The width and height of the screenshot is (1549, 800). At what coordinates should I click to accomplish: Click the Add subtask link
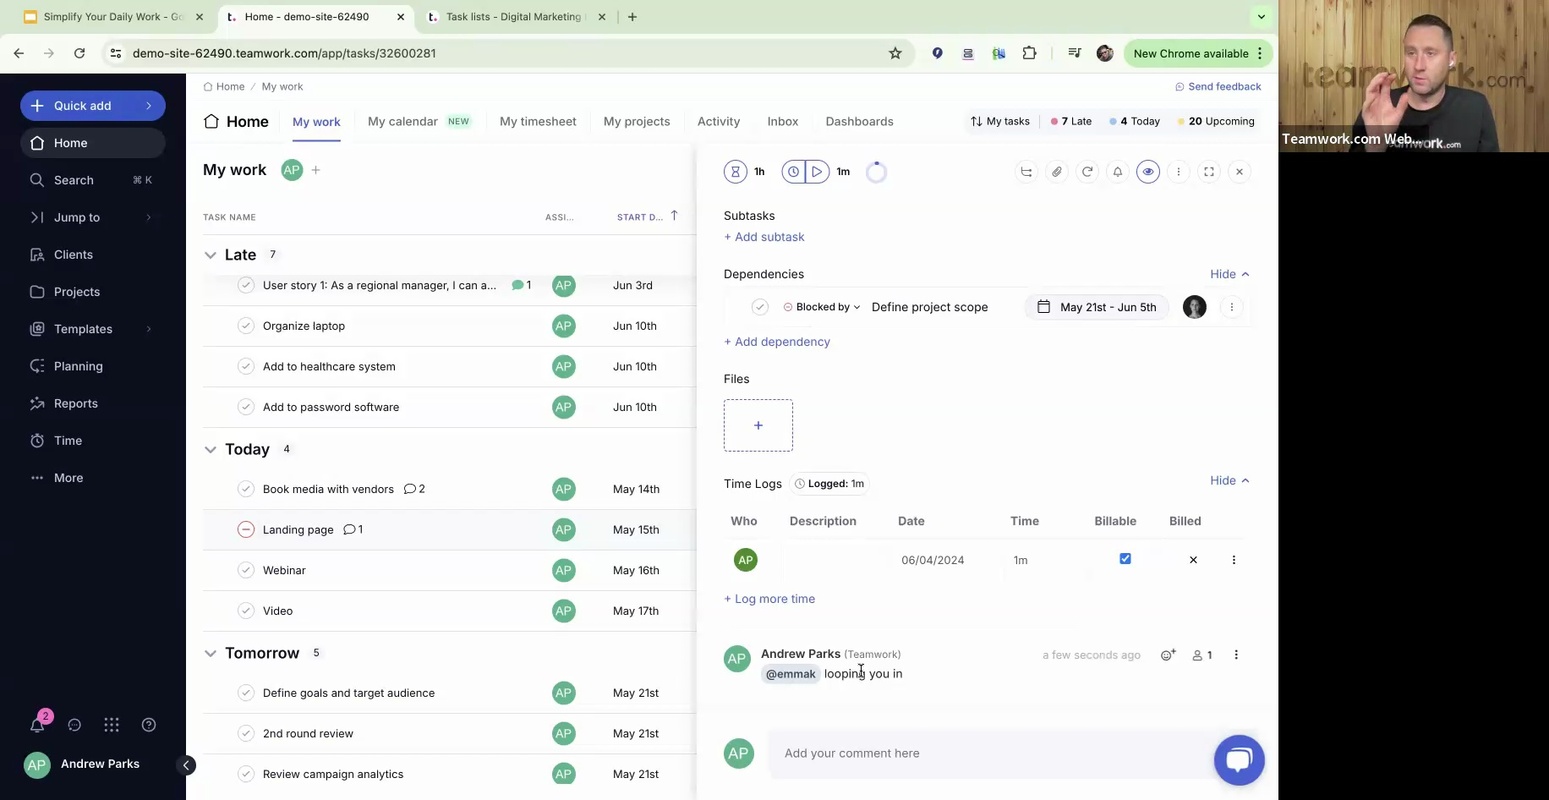(764, 237)
